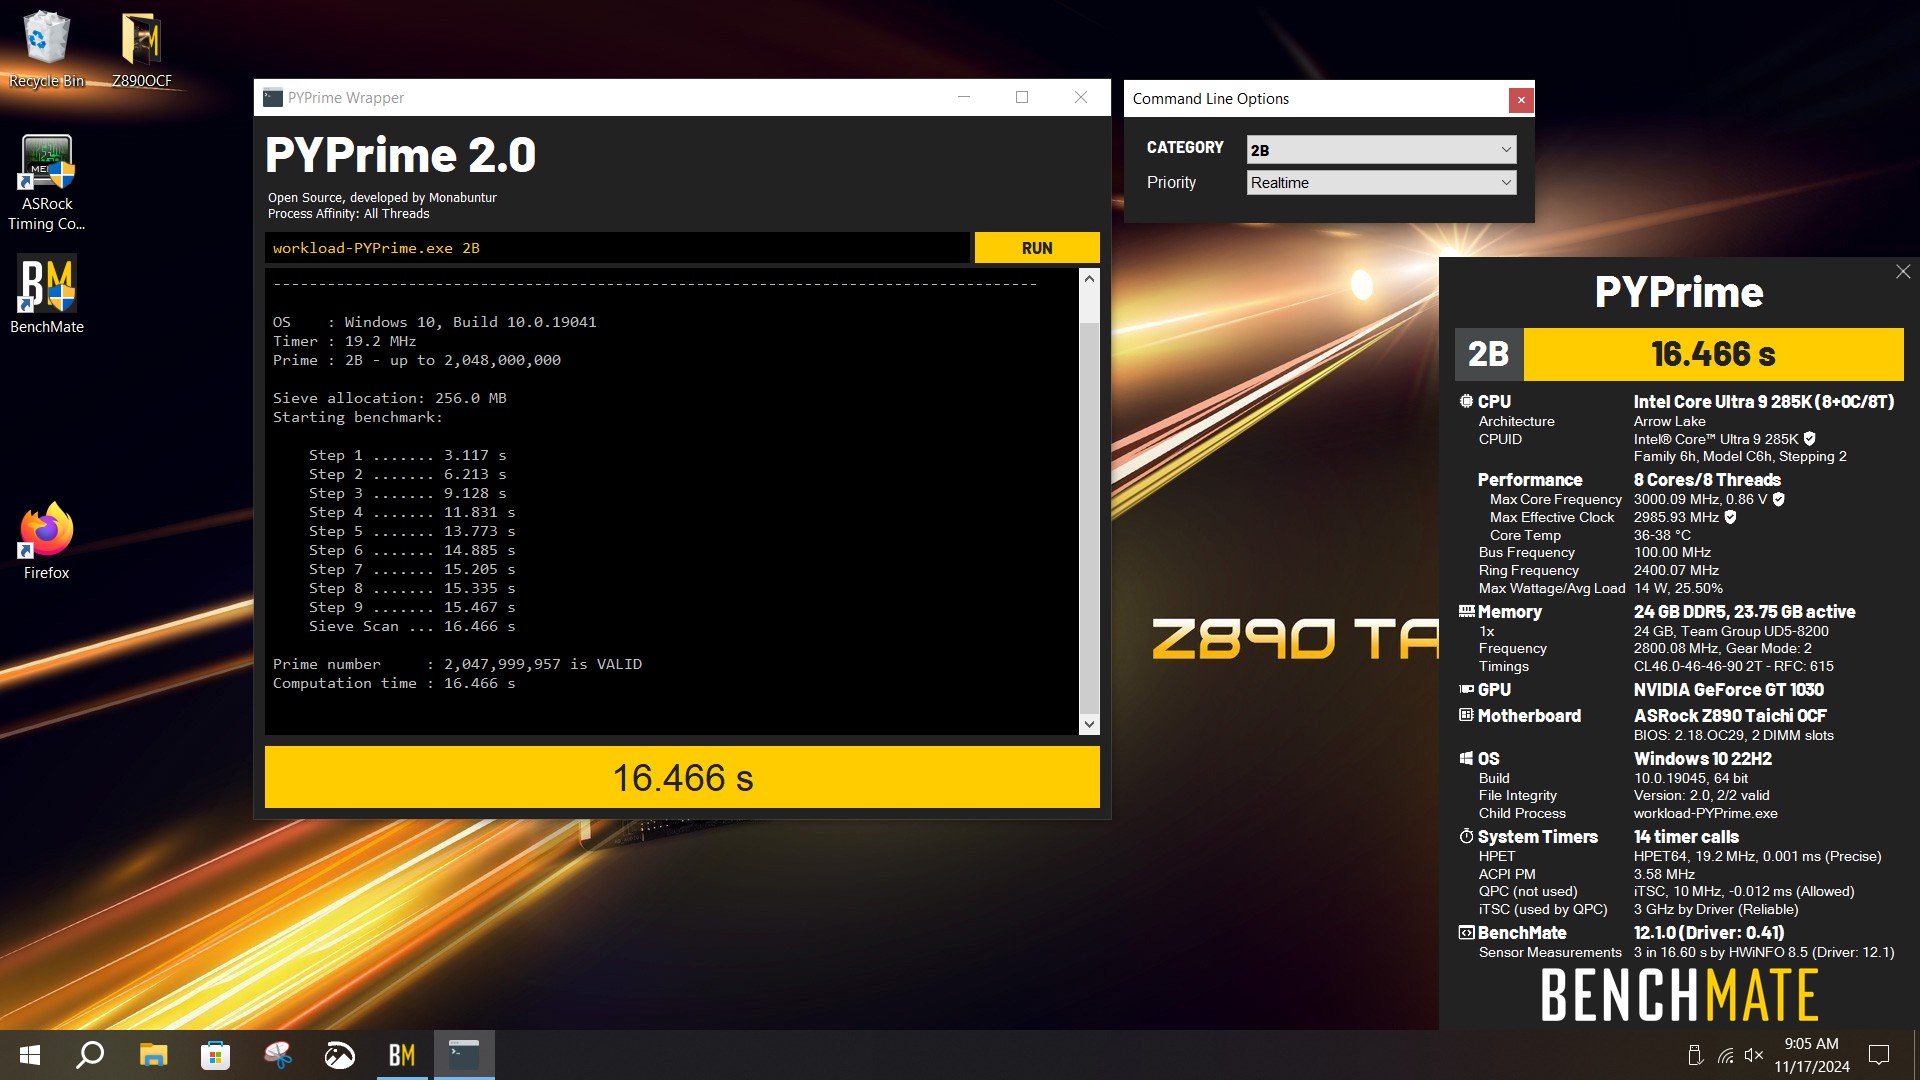
Task: Open the network tray icon
Action: tap(1725, 1055)
